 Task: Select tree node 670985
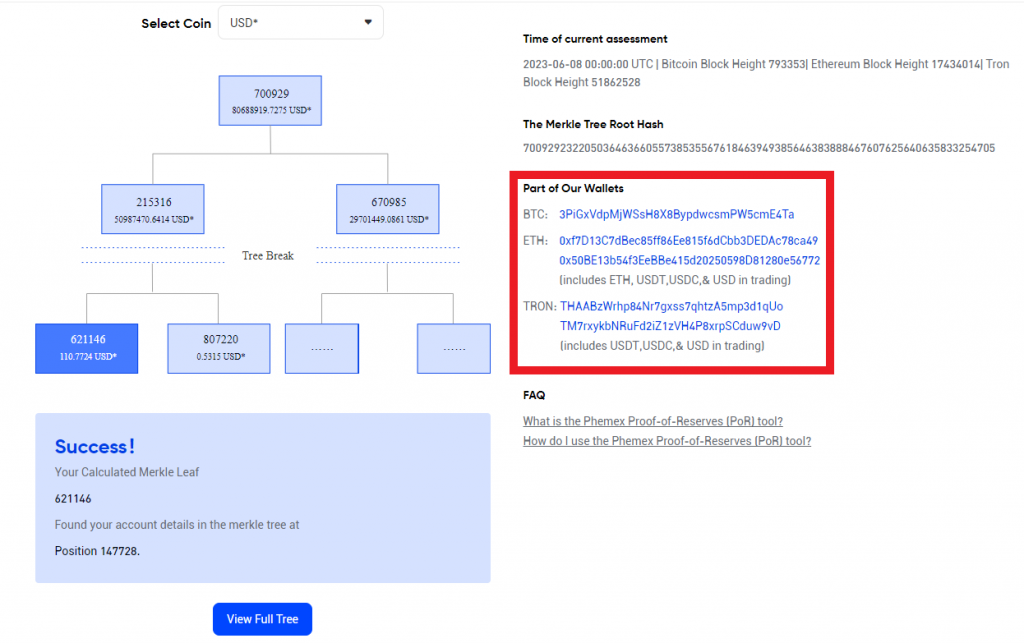pos(387,209)
